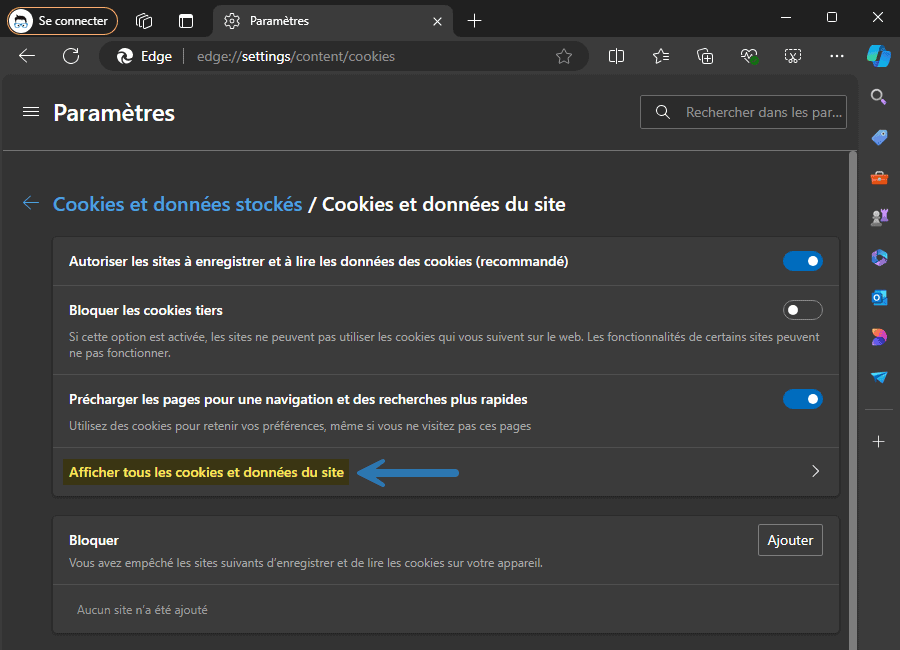Image resolution: width=900 pixels, height=650 pixels.
Task: Click the 'Paramètres' page title
Action: [114, 113]
